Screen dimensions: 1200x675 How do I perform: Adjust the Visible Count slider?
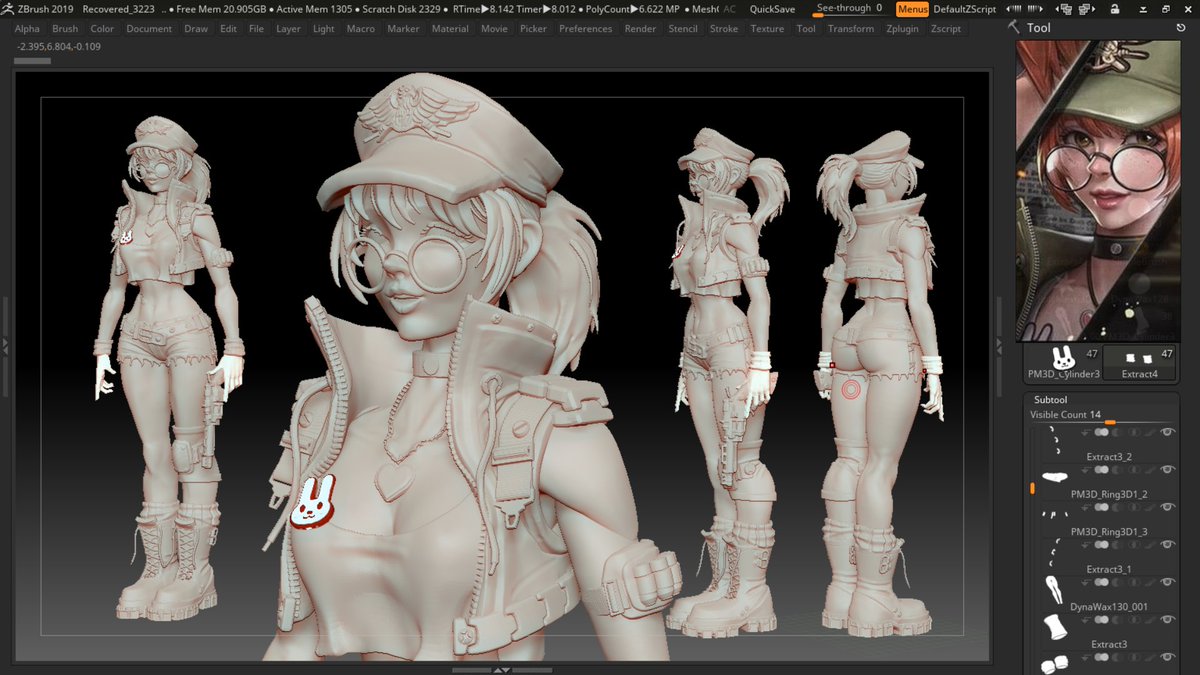tap(1102, 416)
